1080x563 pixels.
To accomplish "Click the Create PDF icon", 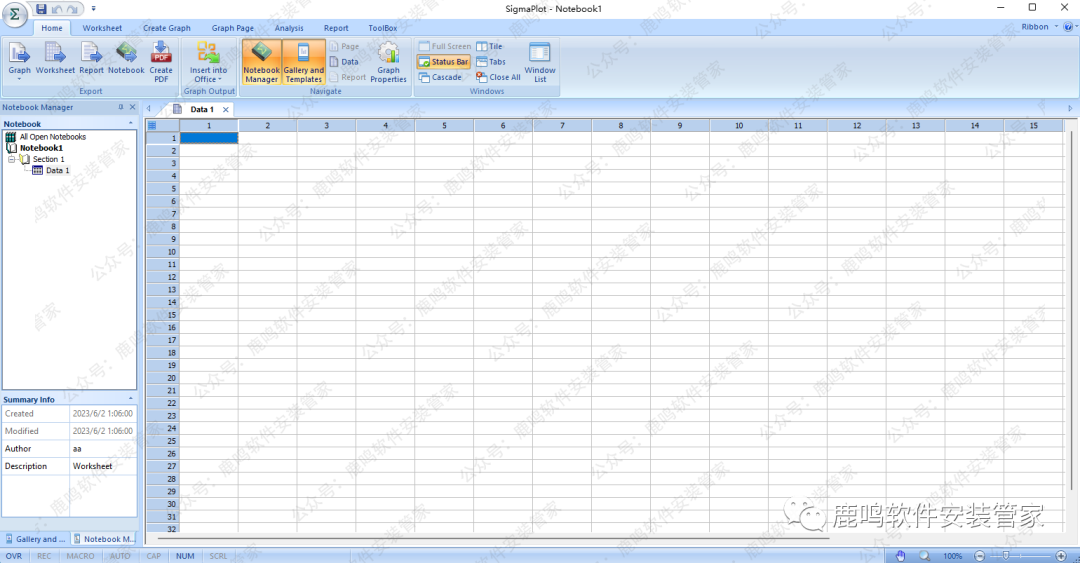I will point(161,58).
